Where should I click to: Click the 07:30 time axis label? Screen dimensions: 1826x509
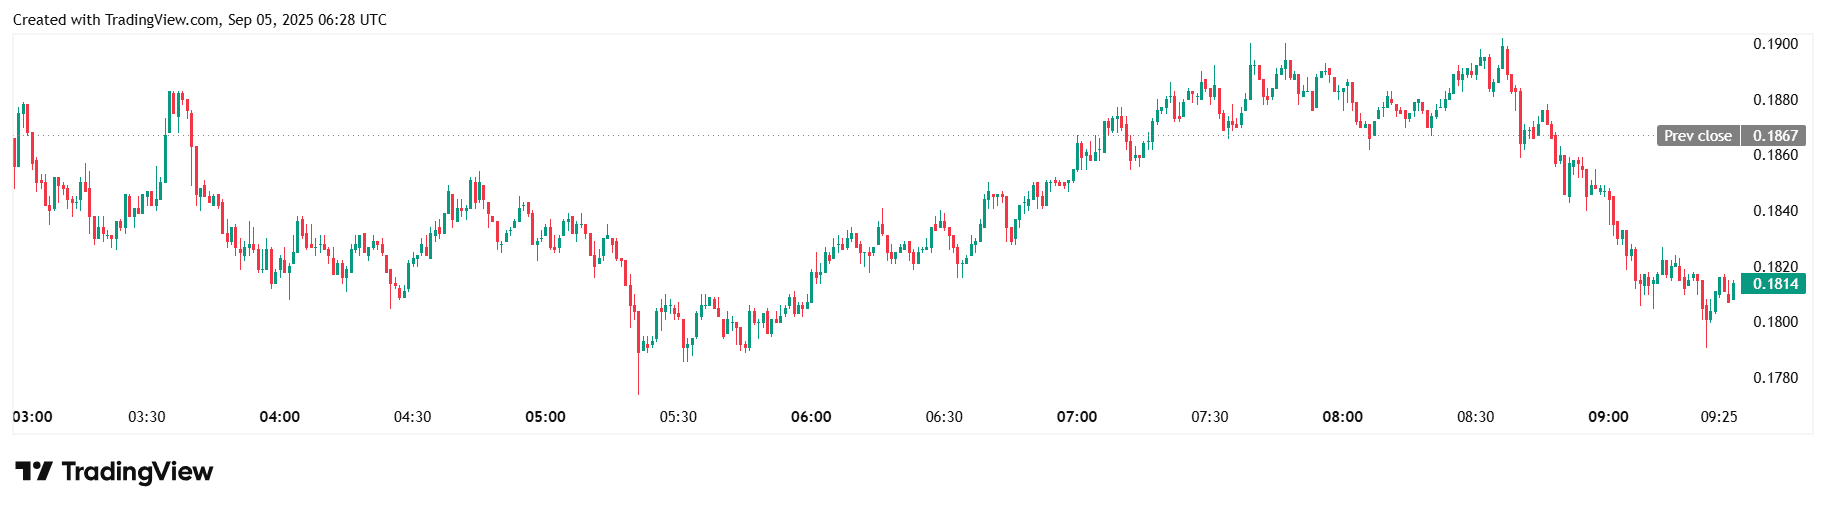pos(1210,417)
